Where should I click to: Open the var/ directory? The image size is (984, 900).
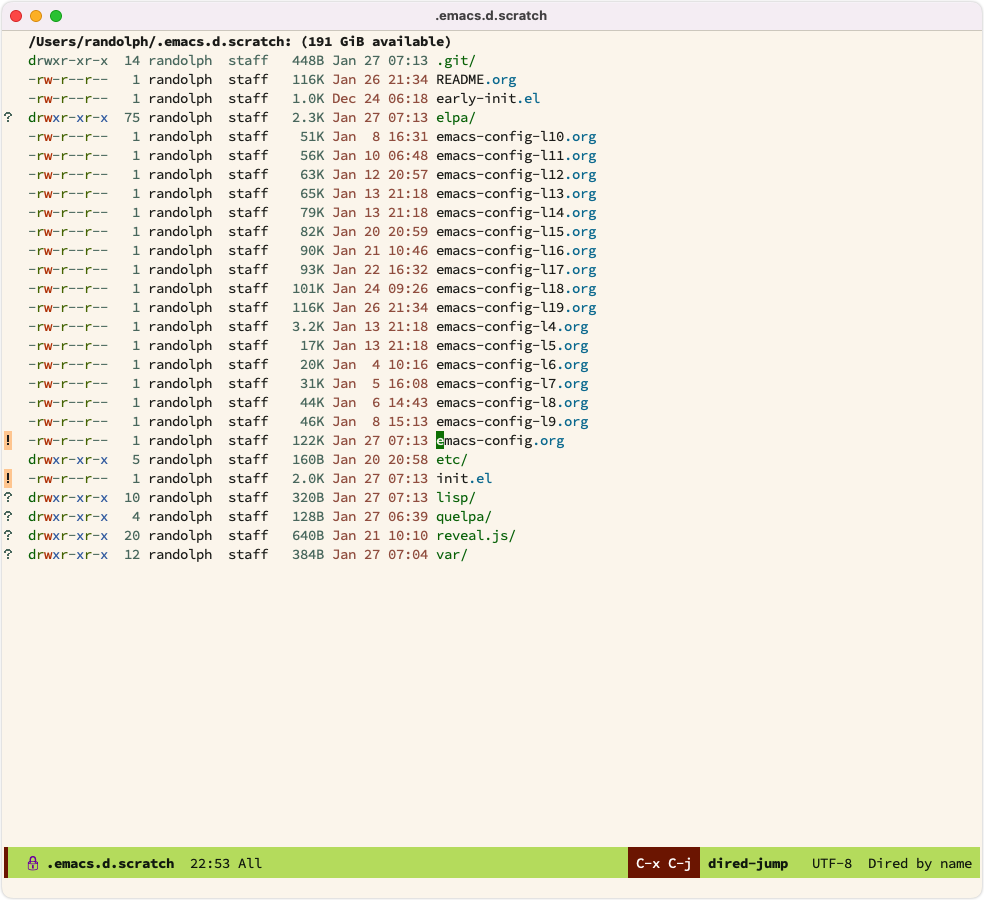click(452, 554)
